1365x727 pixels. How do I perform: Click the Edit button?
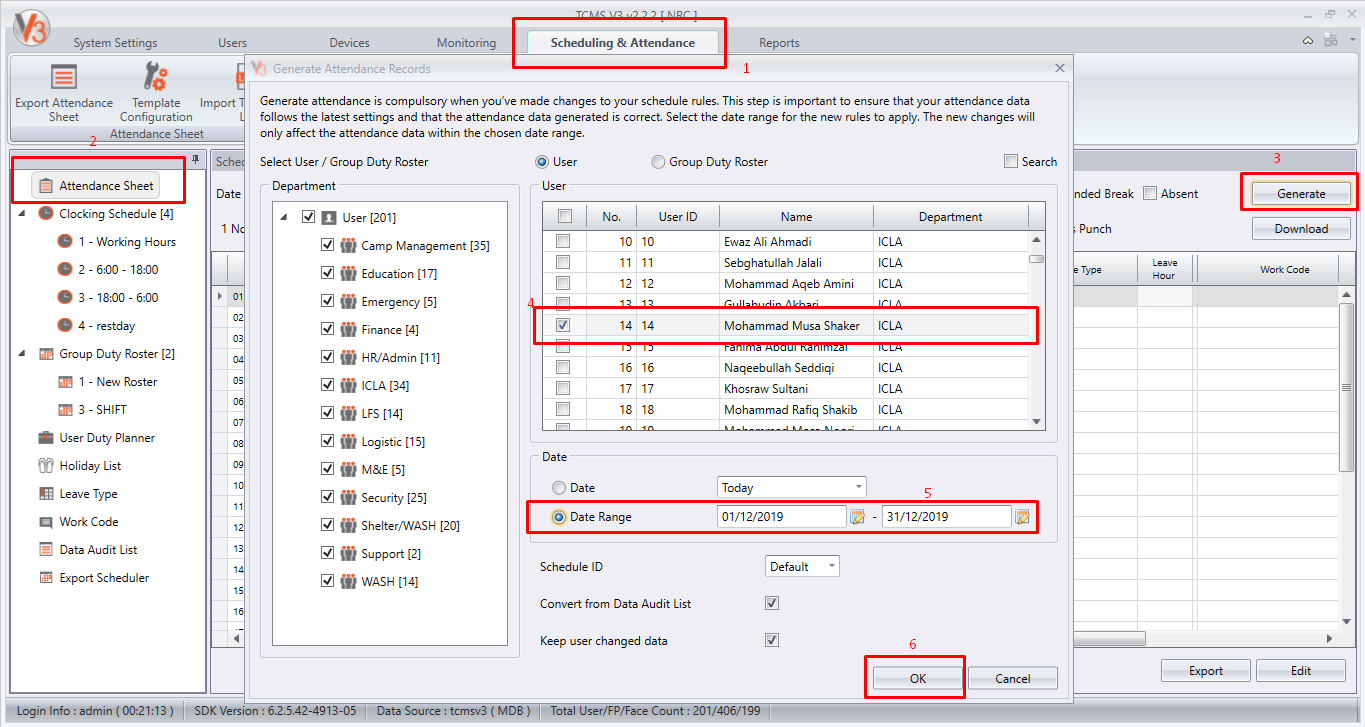click(x=1301, y=670)
